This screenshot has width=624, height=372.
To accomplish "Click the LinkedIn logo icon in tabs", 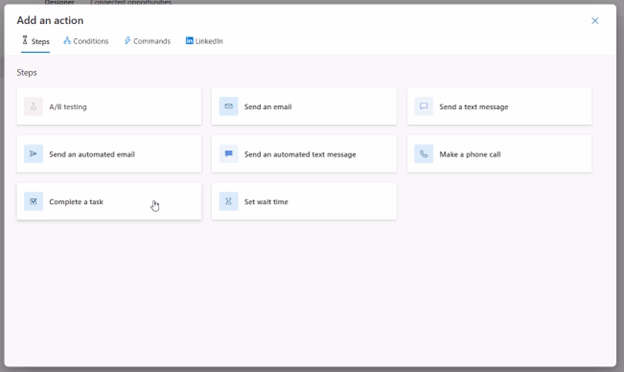I will 189,41.
